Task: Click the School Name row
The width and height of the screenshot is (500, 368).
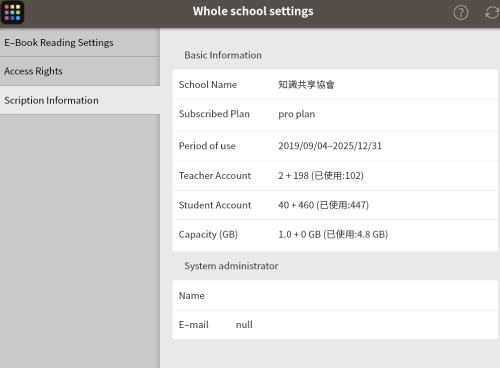Action: [335, 85]
